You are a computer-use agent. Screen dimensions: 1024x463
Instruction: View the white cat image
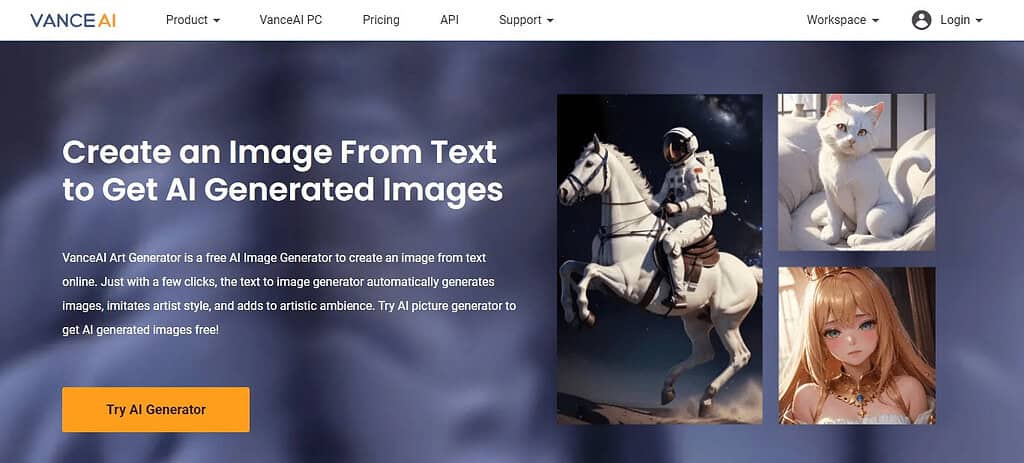pos(856,172)
